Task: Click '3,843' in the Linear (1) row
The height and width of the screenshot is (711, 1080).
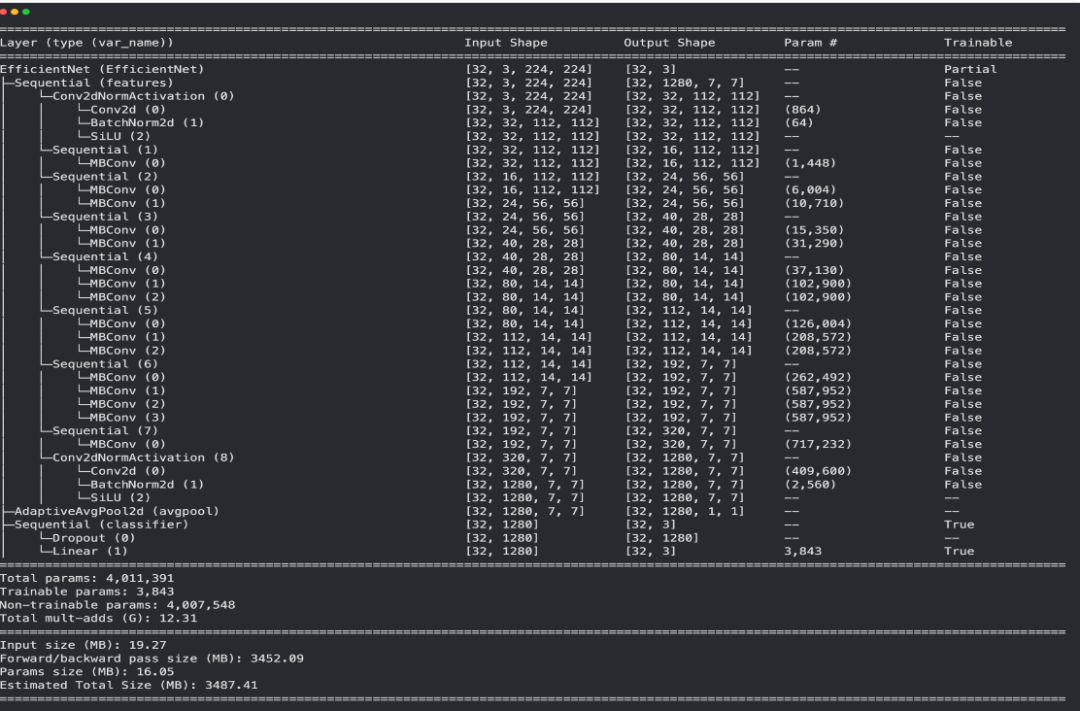Action: (803, 551)
